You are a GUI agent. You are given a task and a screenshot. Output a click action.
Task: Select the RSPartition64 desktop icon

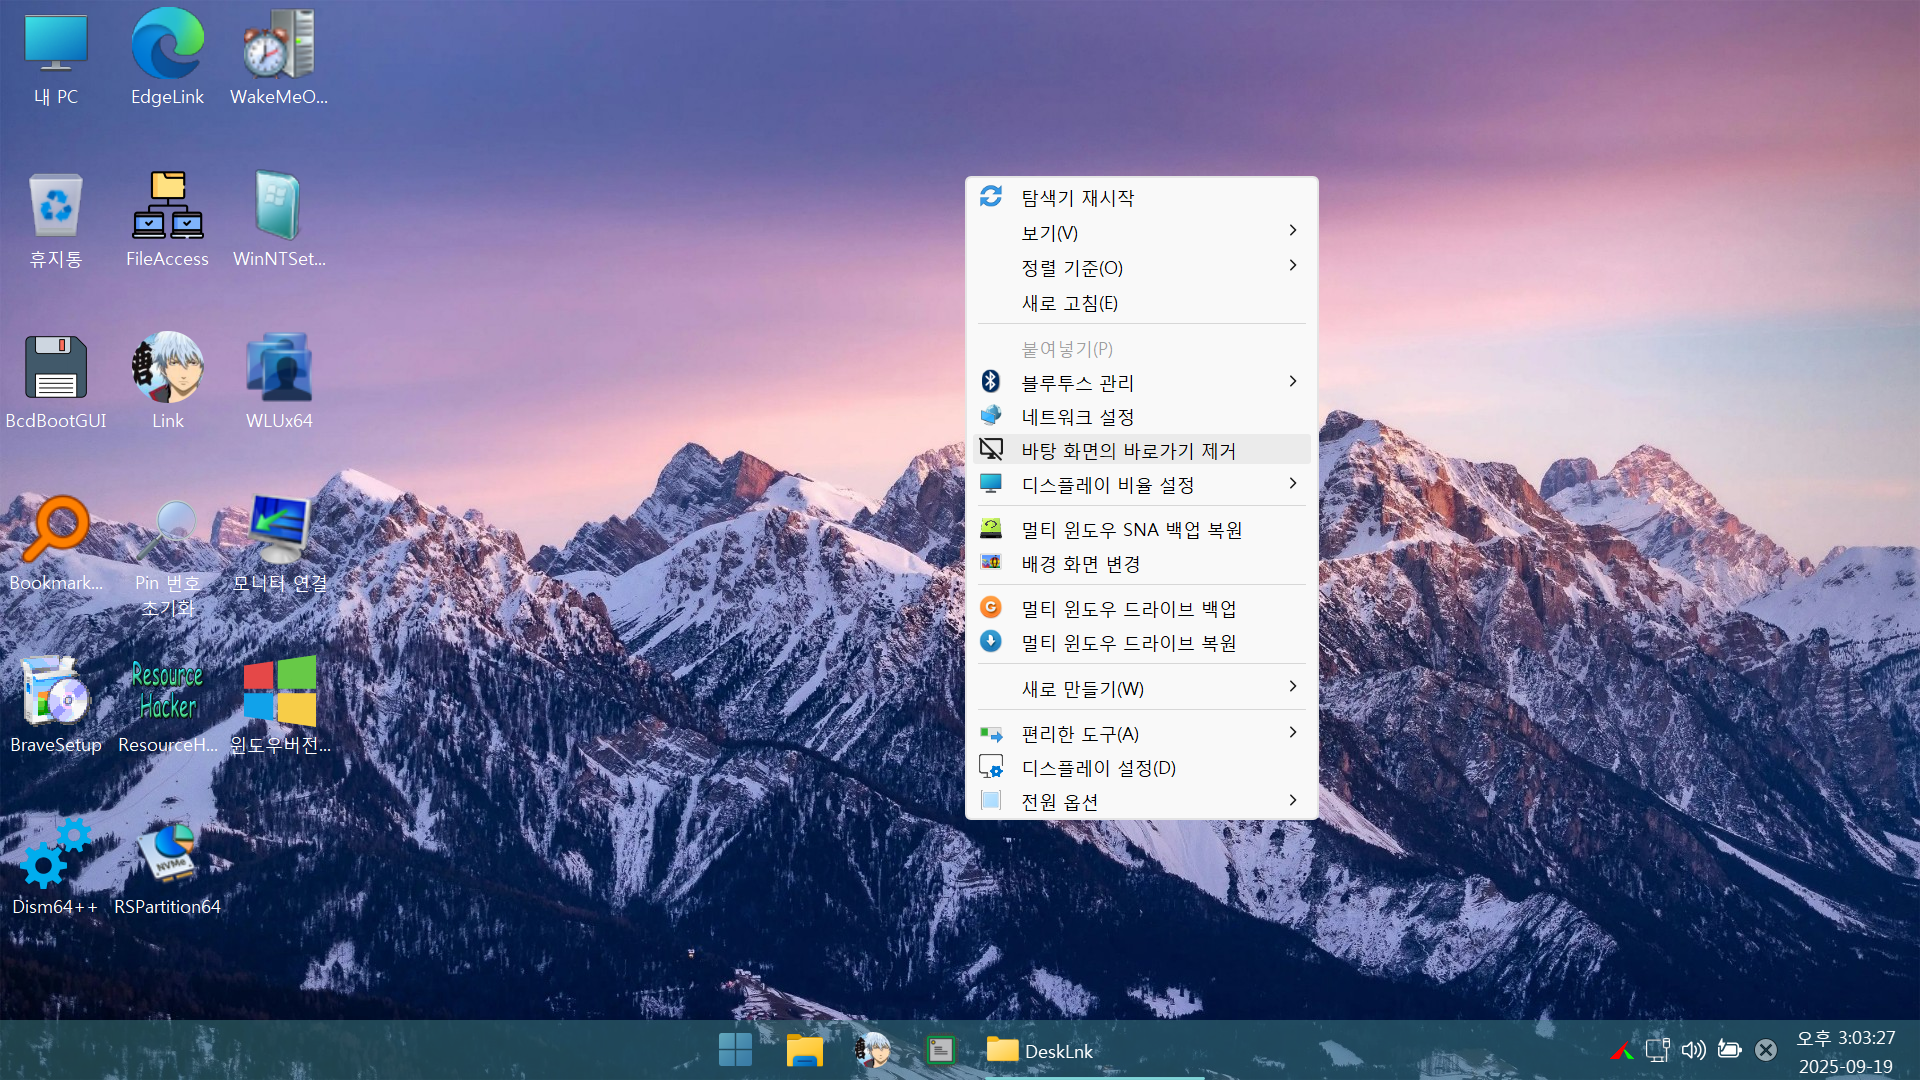click(167, 854)
